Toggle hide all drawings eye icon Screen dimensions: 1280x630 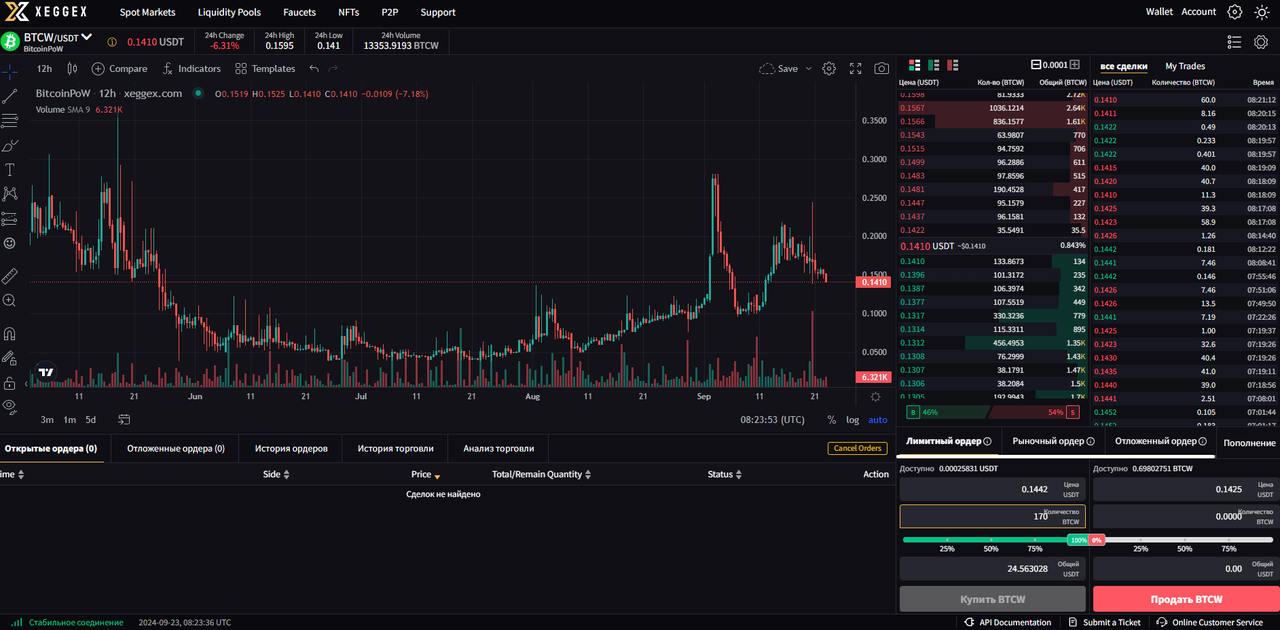(x=10, y=406)
